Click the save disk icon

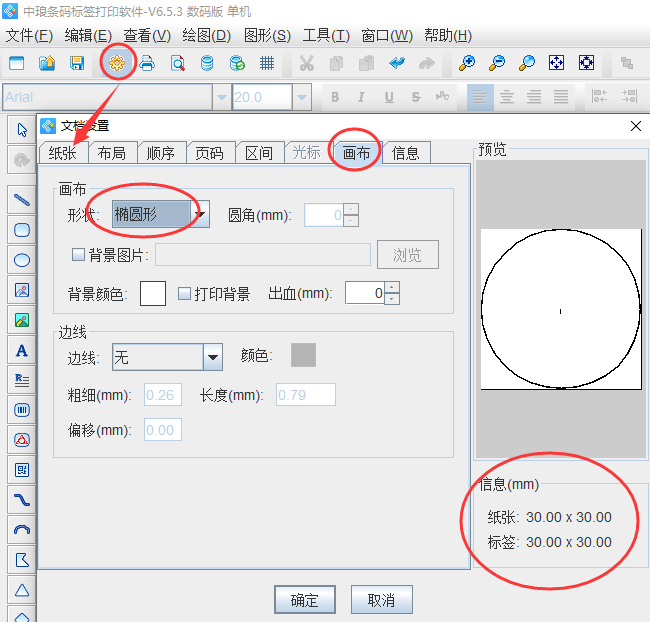pyautogui.click(x=77, y=63)
